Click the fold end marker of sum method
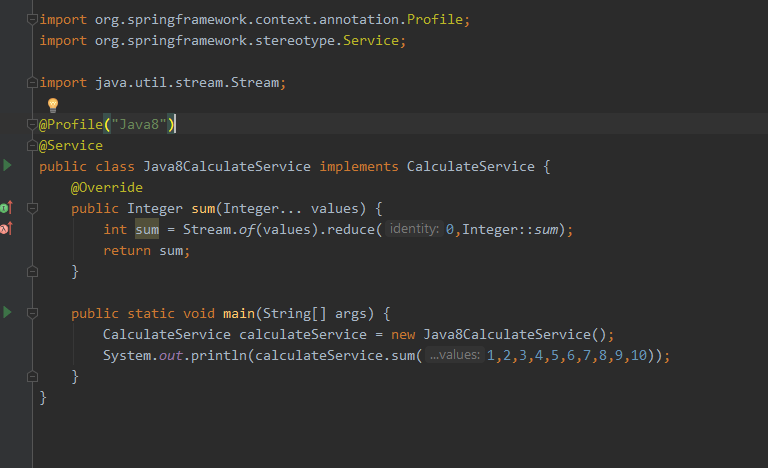The image size is (768, 468). [x=32, y=271]
